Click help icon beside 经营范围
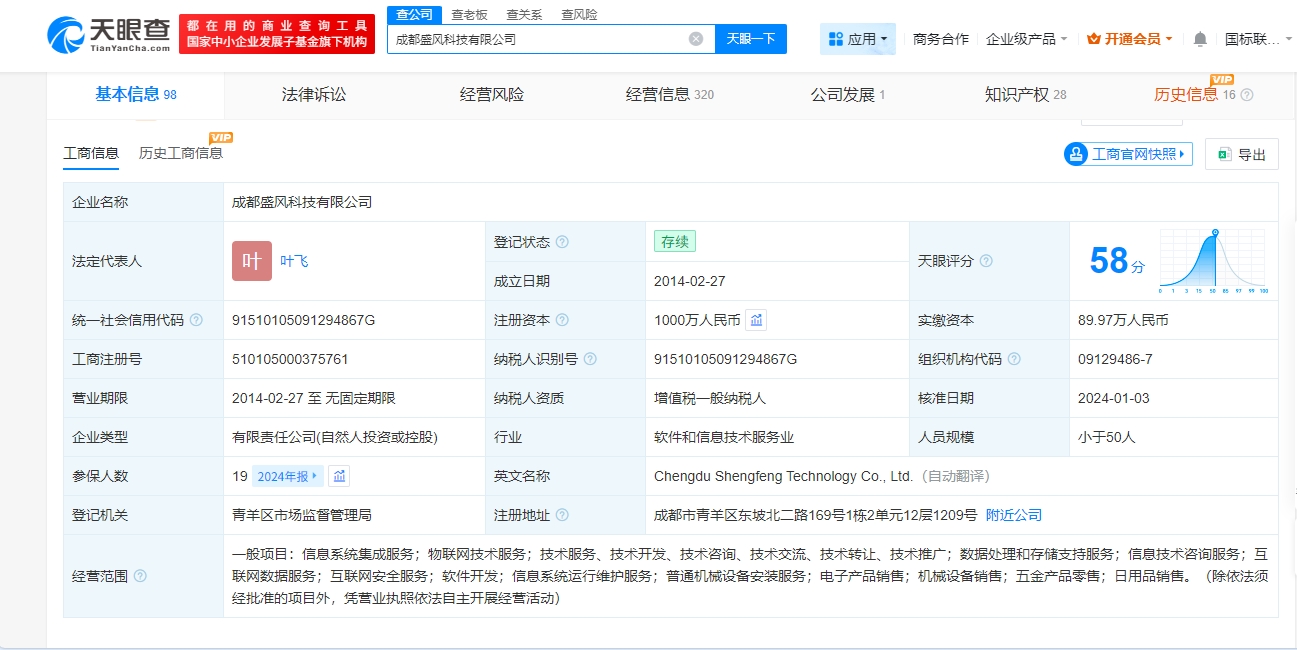1297x650 pixels. tap(140, 576)
